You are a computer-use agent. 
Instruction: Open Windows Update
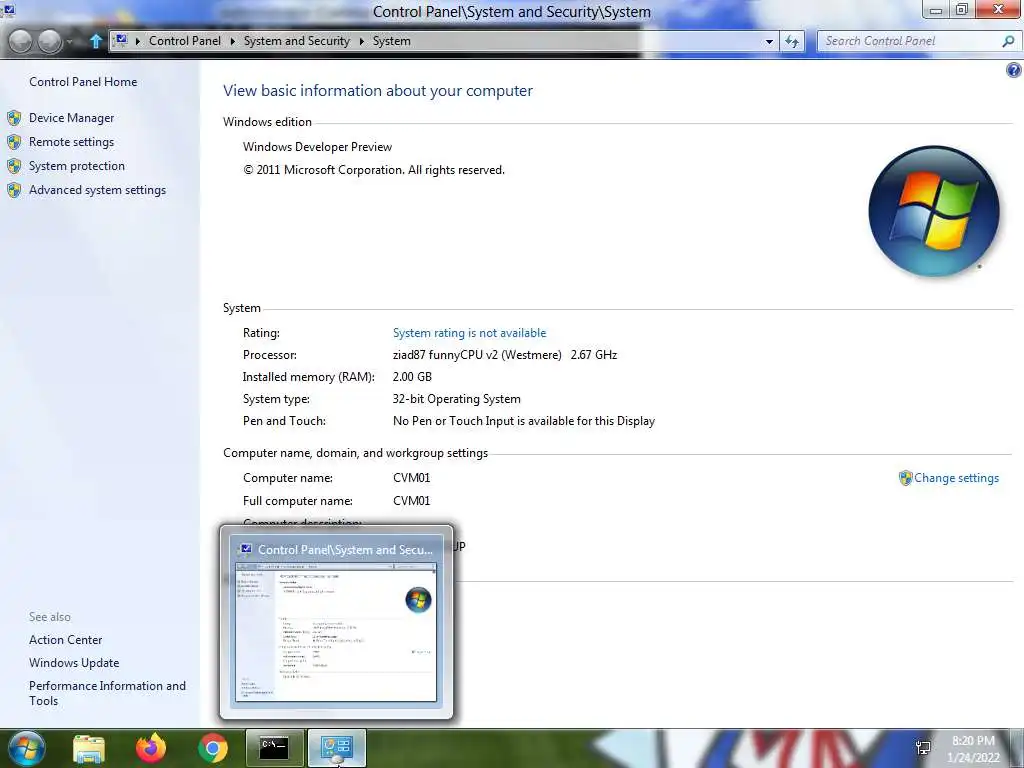tap(74, 663)
